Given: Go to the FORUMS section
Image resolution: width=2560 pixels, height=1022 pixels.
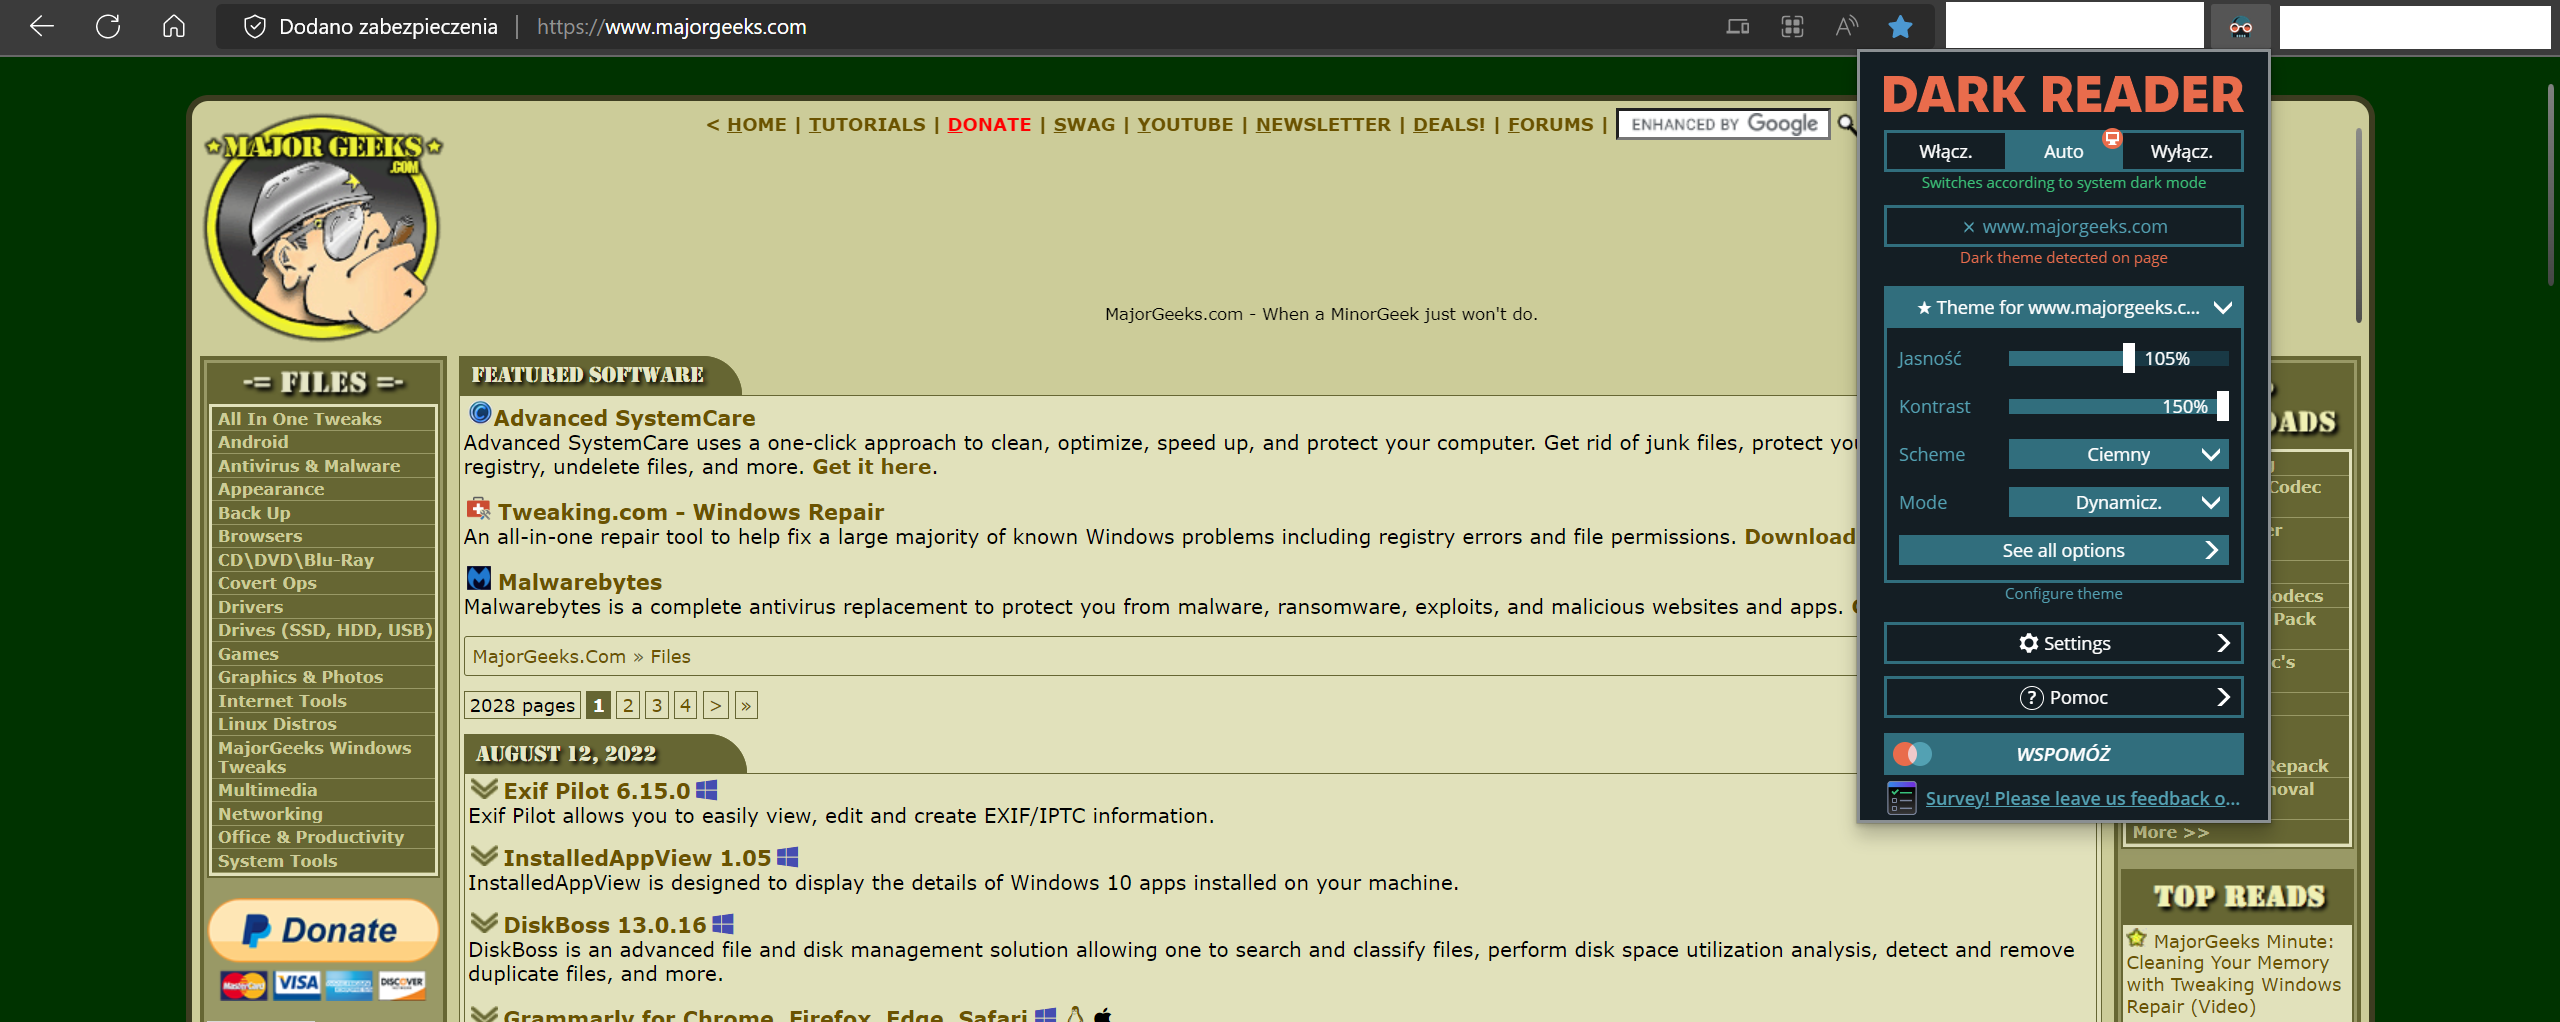Looking at the screenshot, I should click(x=1550, y=124).
